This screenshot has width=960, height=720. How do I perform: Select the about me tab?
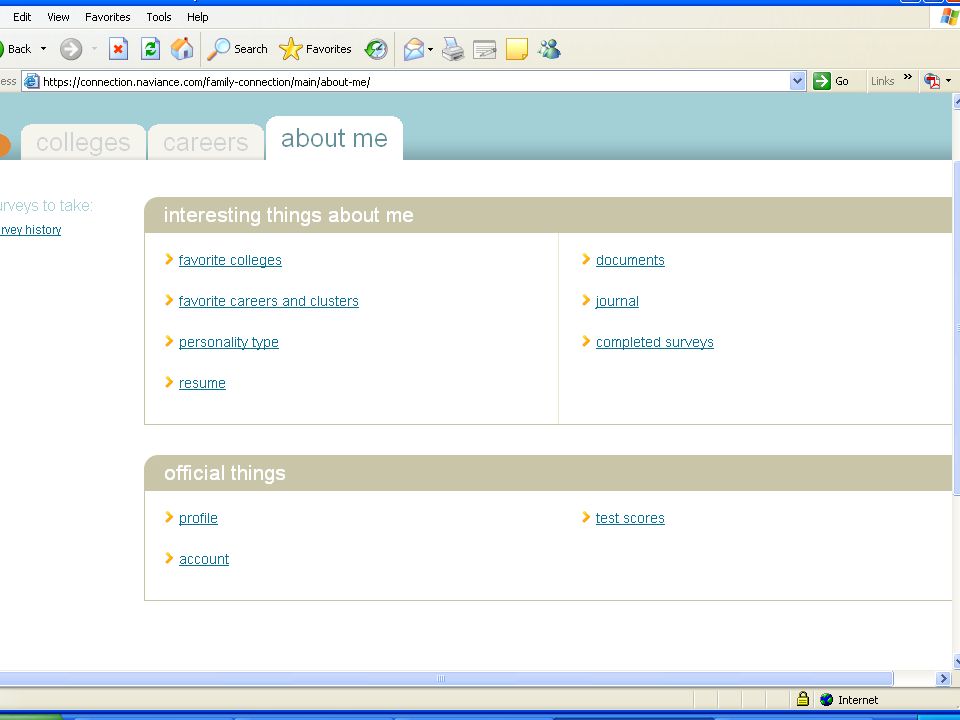click(x=334, y=138)
